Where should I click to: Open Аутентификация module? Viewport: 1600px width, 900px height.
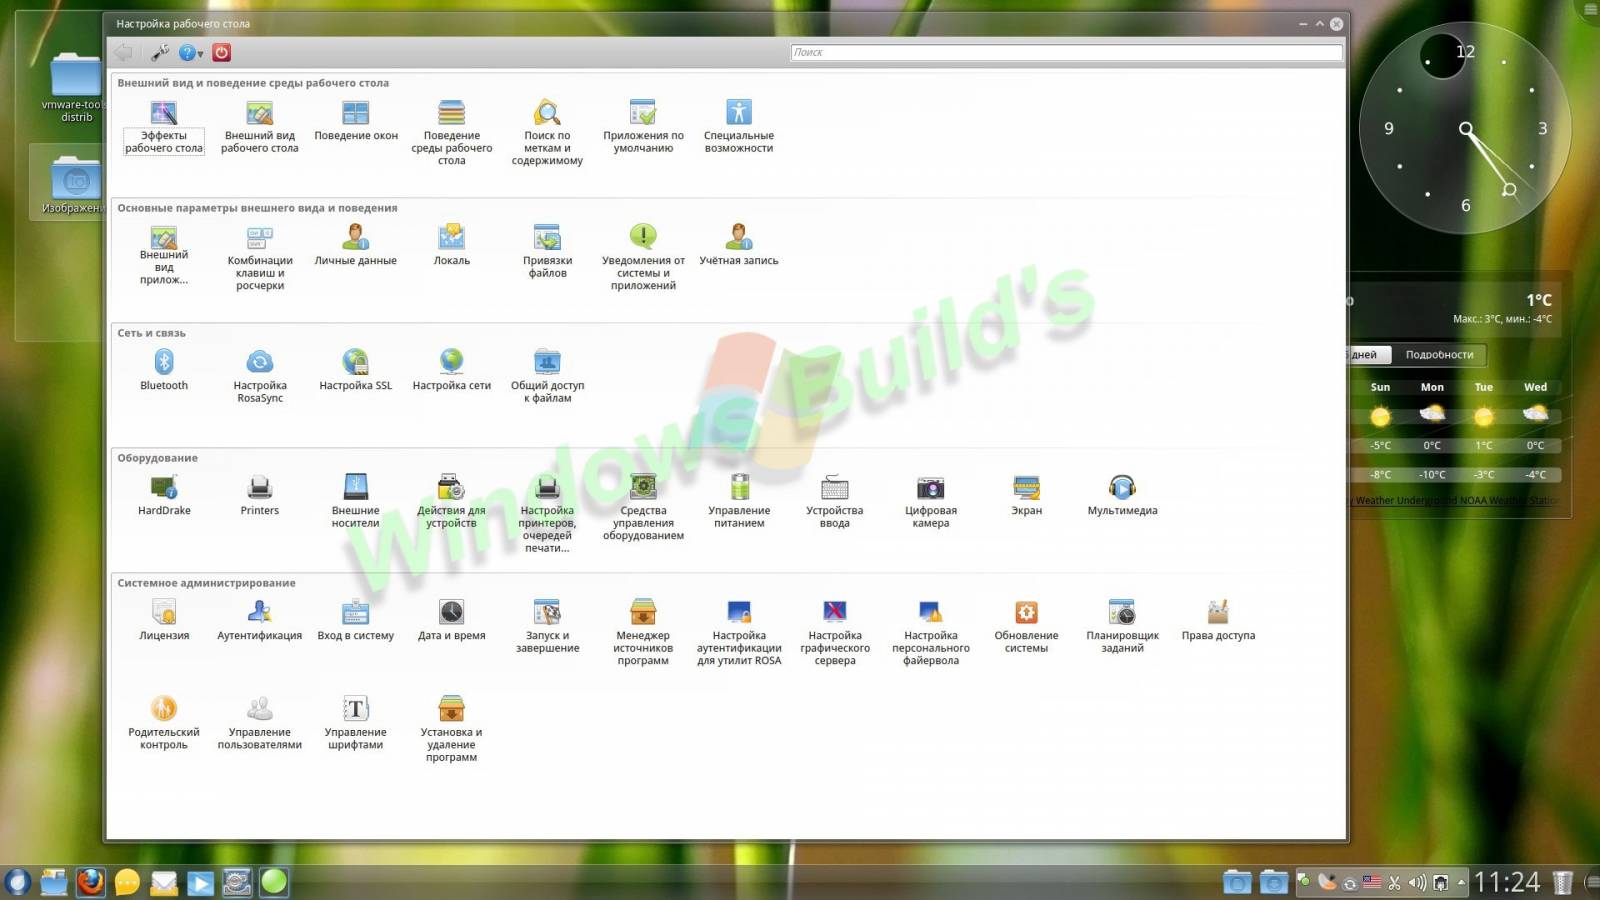260,621
